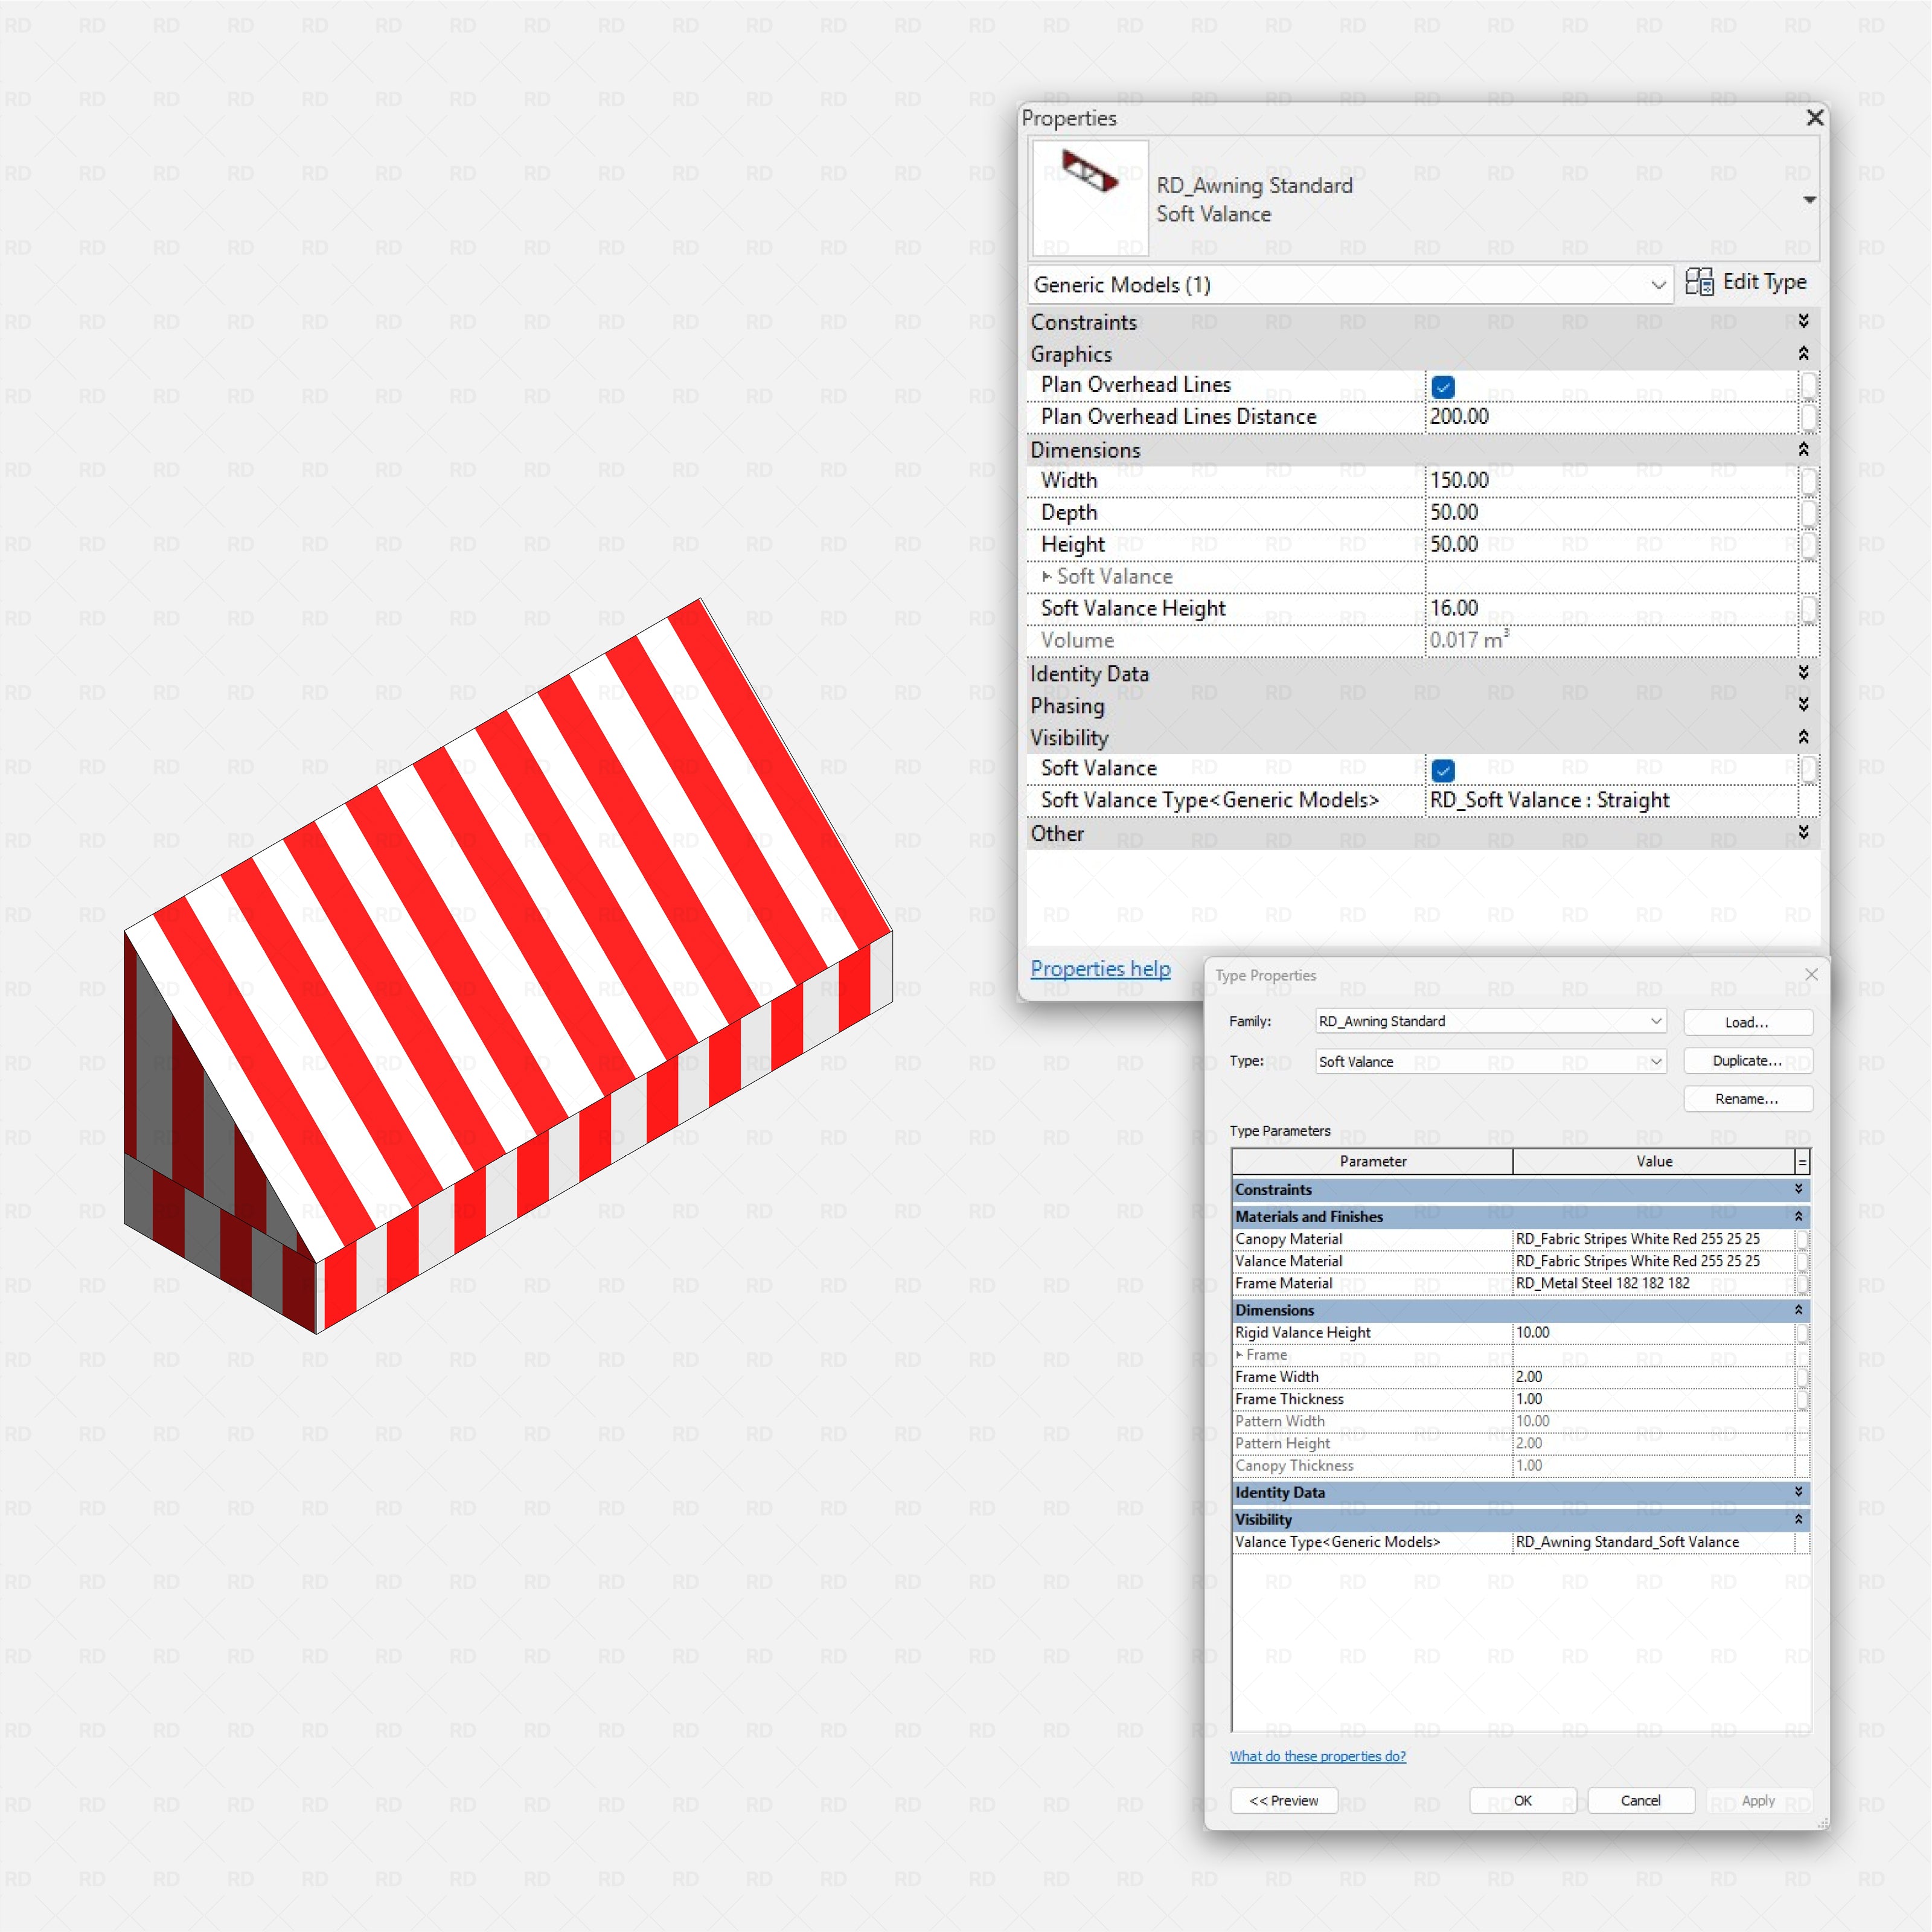Viewport: 1932px width, 1932px height.
Task: Toggle the Plan Overhead Lines checkbox
Action: click(x=1443, y=386)
